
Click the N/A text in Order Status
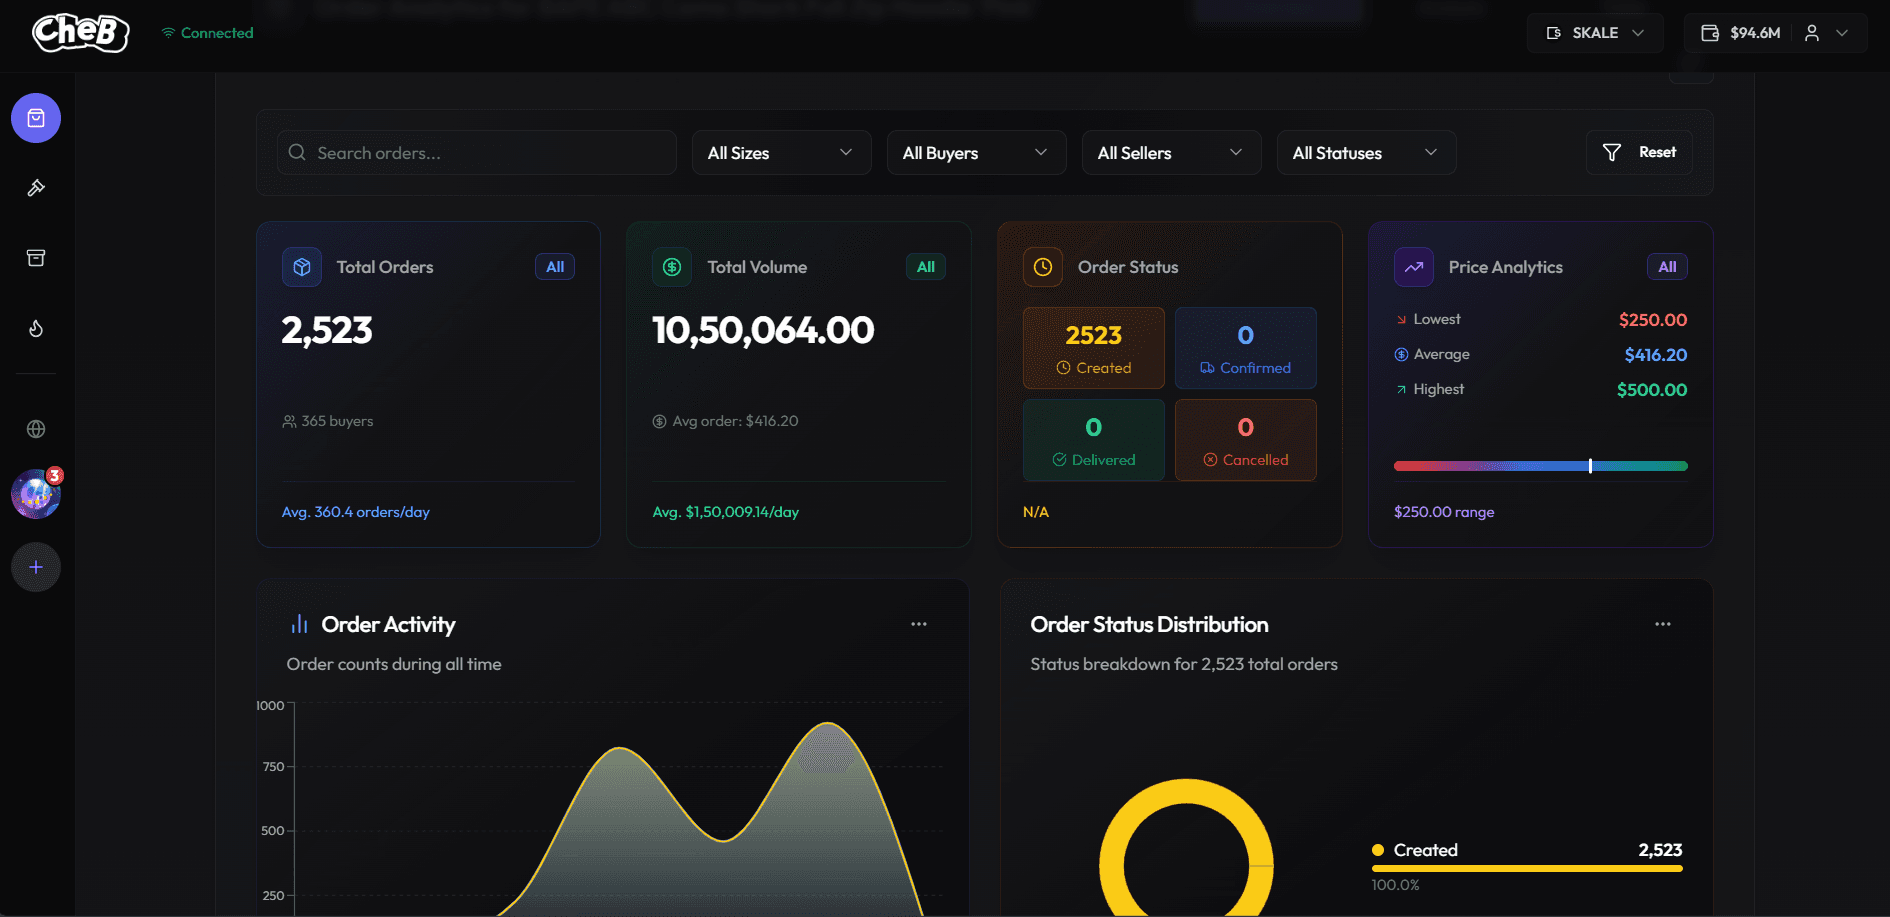[x=1036, y=512]
